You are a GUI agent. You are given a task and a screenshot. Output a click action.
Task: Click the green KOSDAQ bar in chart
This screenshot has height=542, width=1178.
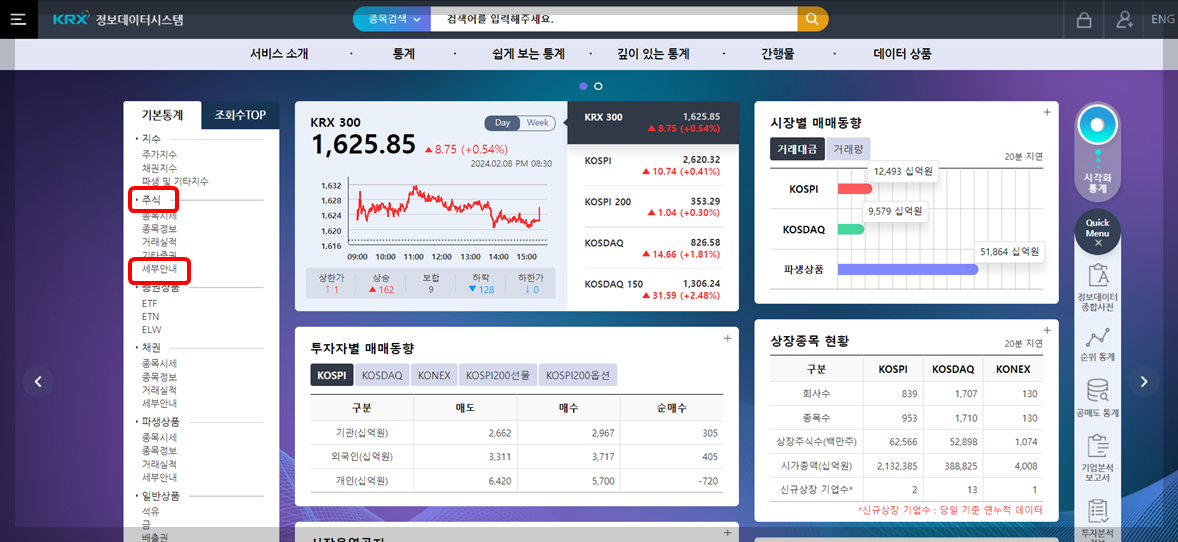pos(851,229)
